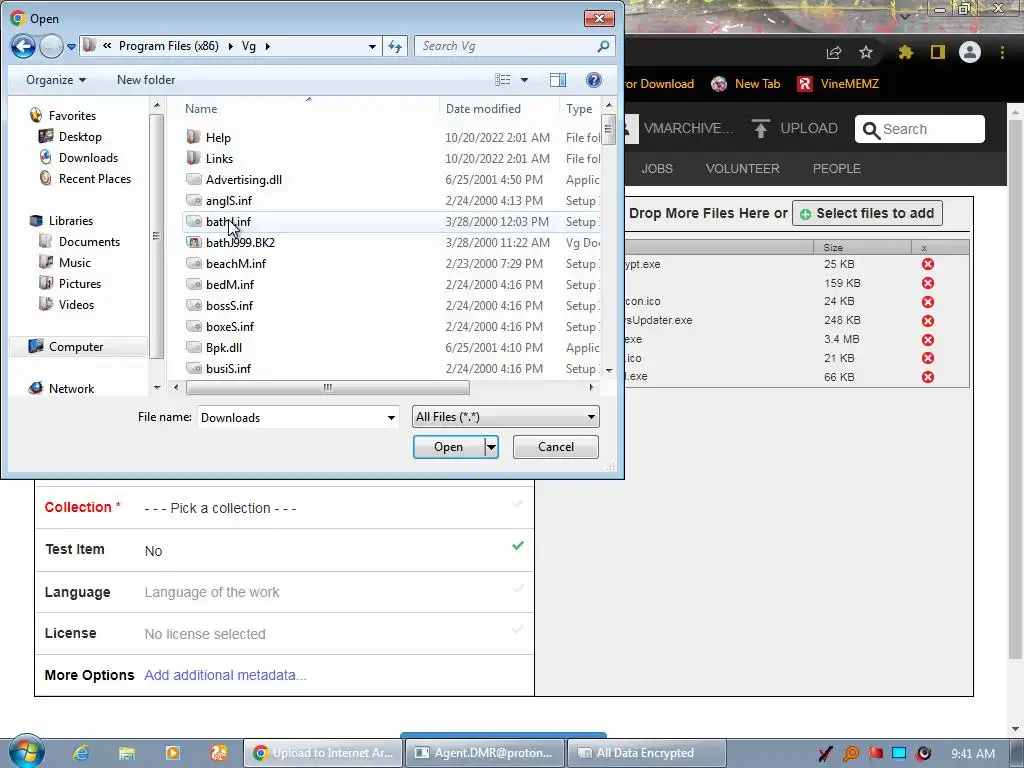
Task: Open Music library in navigation pane
Action: point(74,263)
